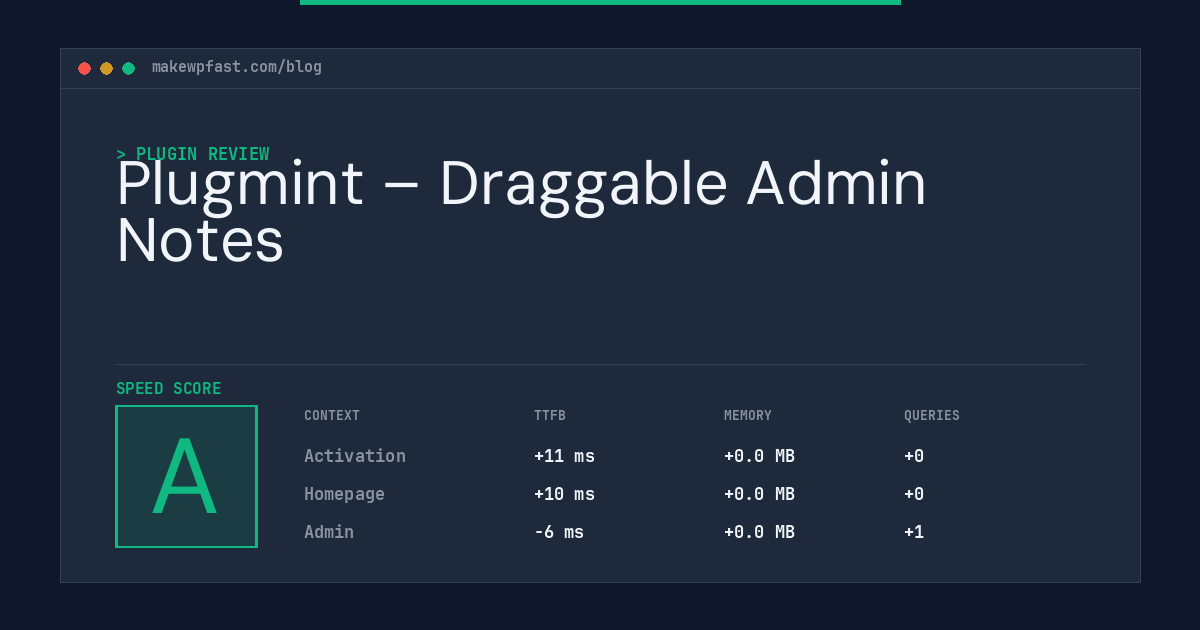Click the speed score 'A' grade box

186,476
